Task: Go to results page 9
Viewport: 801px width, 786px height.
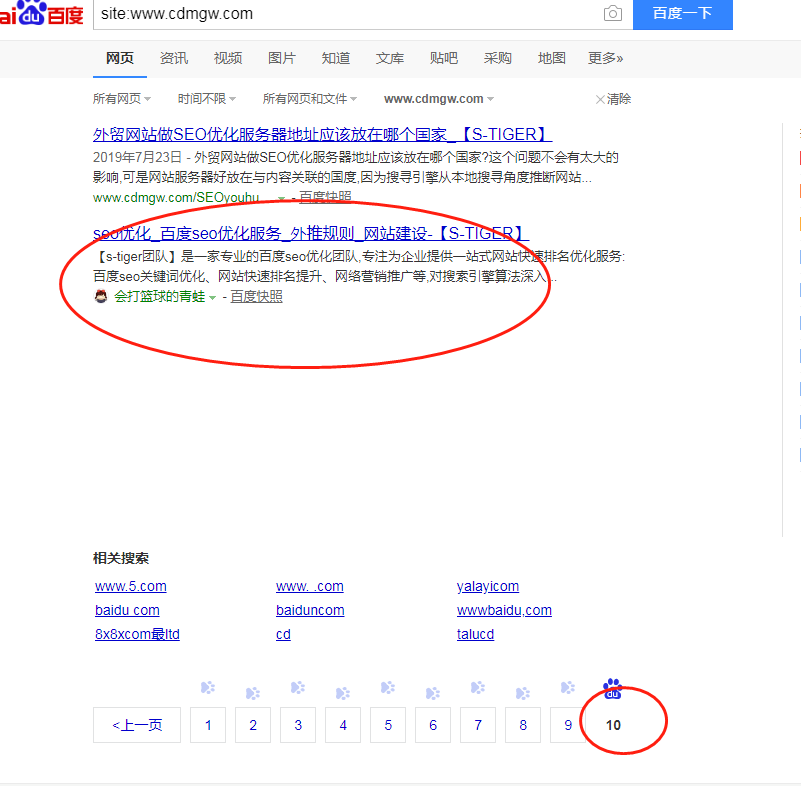Action: coord(568,725)
